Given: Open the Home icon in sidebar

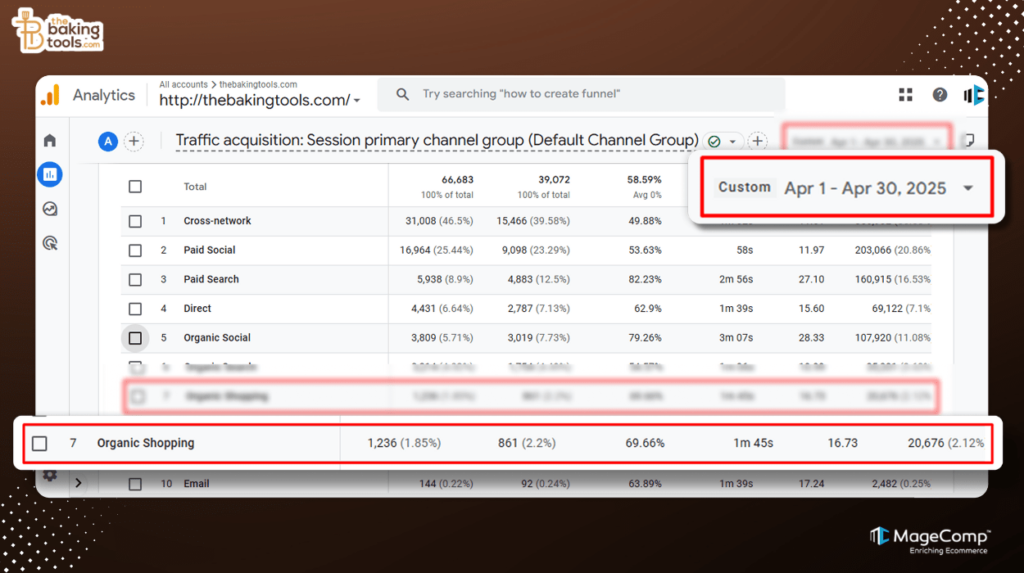Looking at the screenshot, I should [x=50, y=141].
